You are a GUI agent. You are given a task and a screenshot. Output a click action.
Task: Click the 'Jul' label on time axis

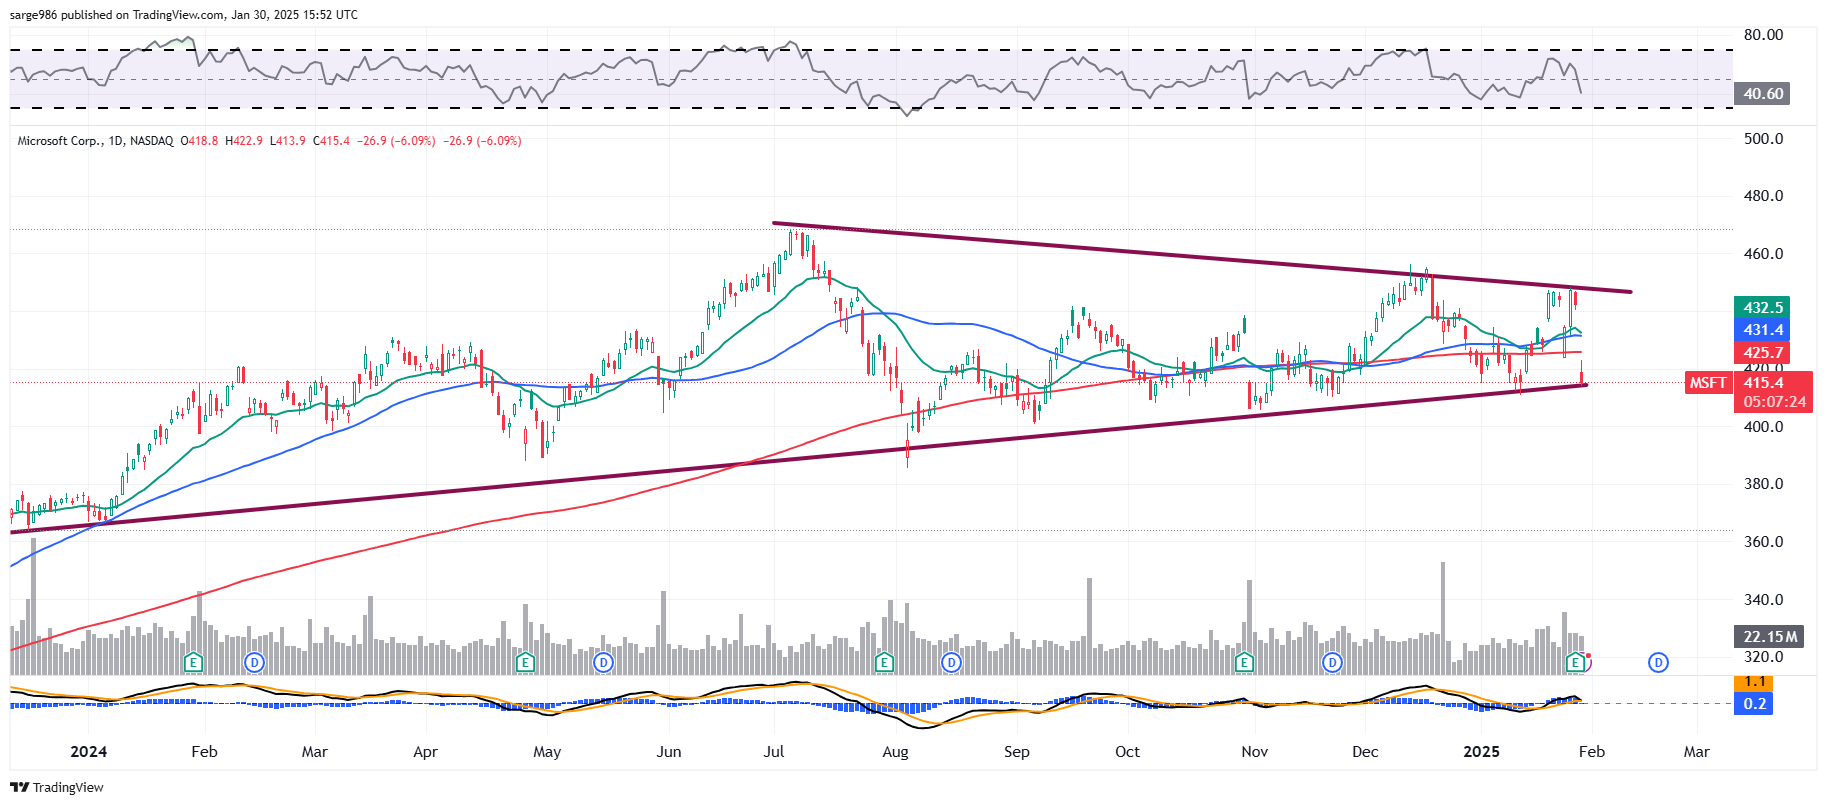tap(774, 752)
